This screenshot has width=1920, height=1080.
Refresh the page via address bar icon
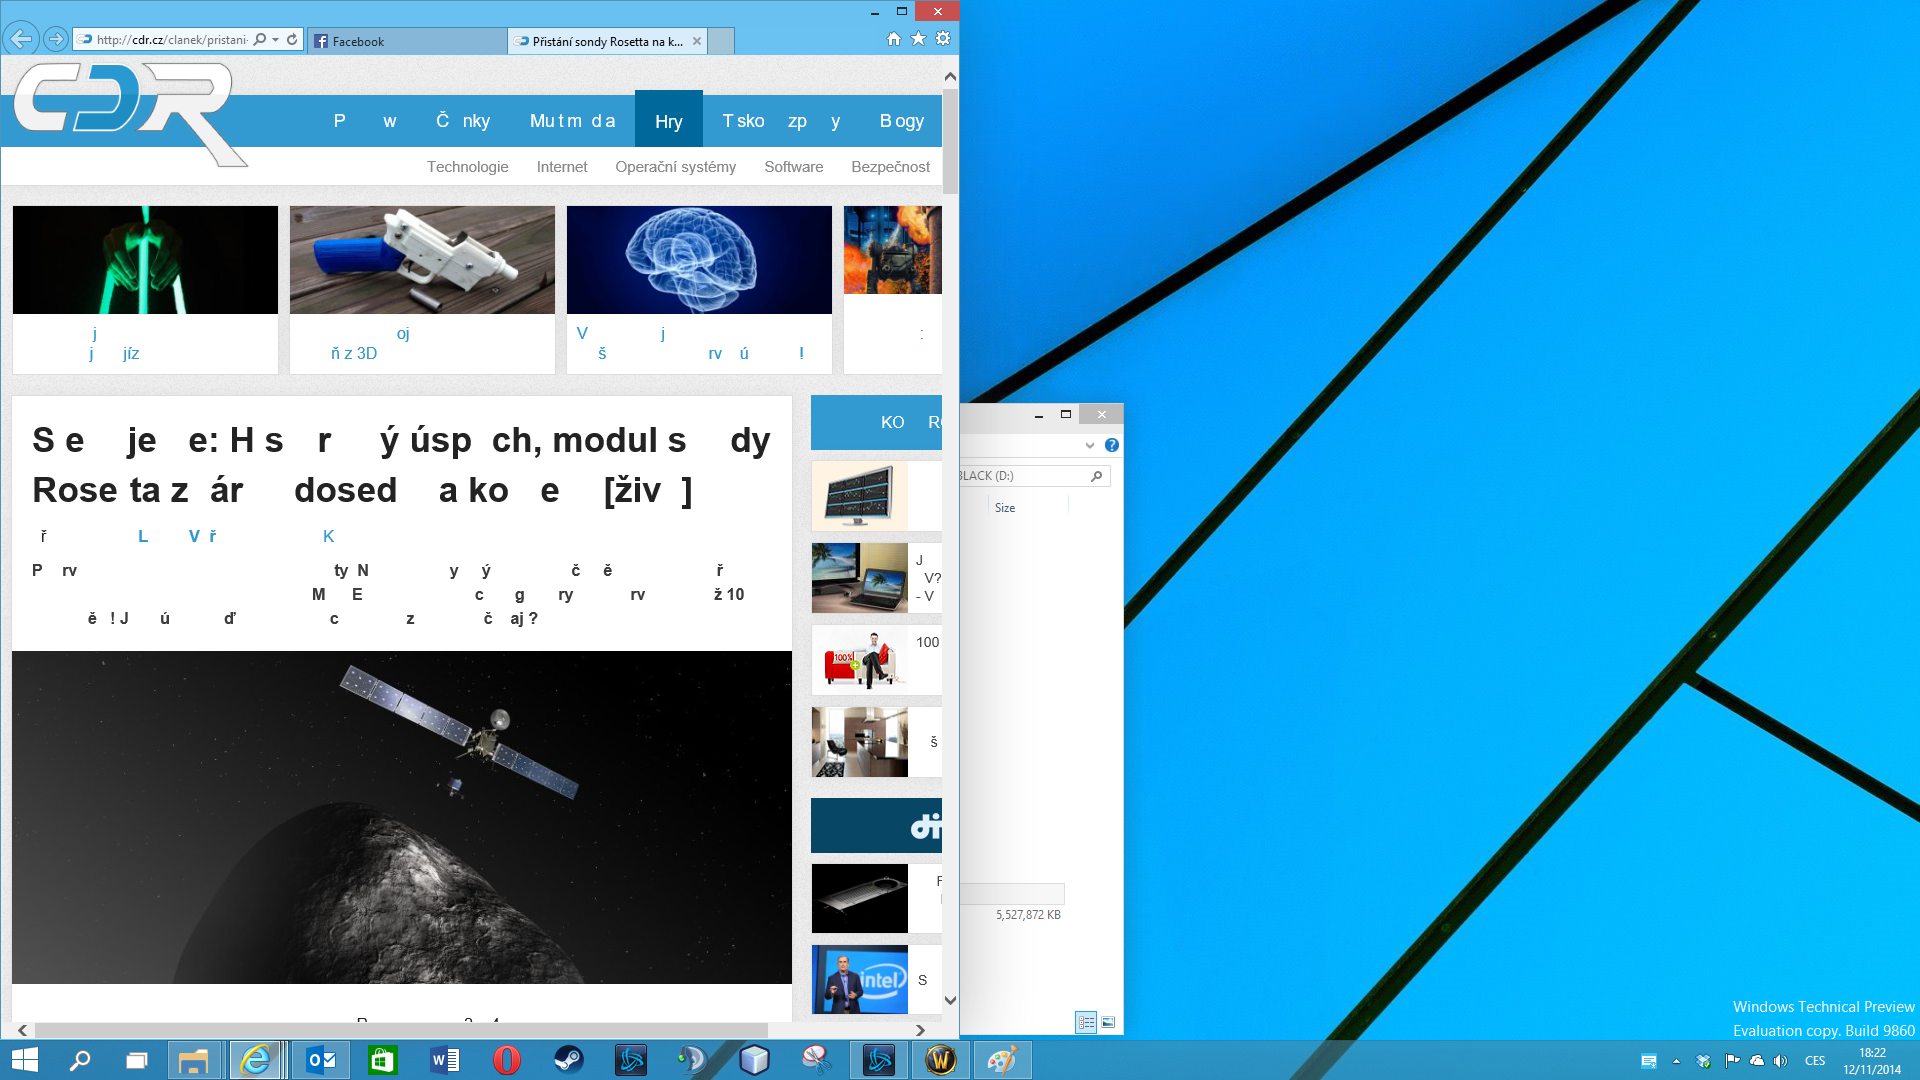(x=292, y=40)
